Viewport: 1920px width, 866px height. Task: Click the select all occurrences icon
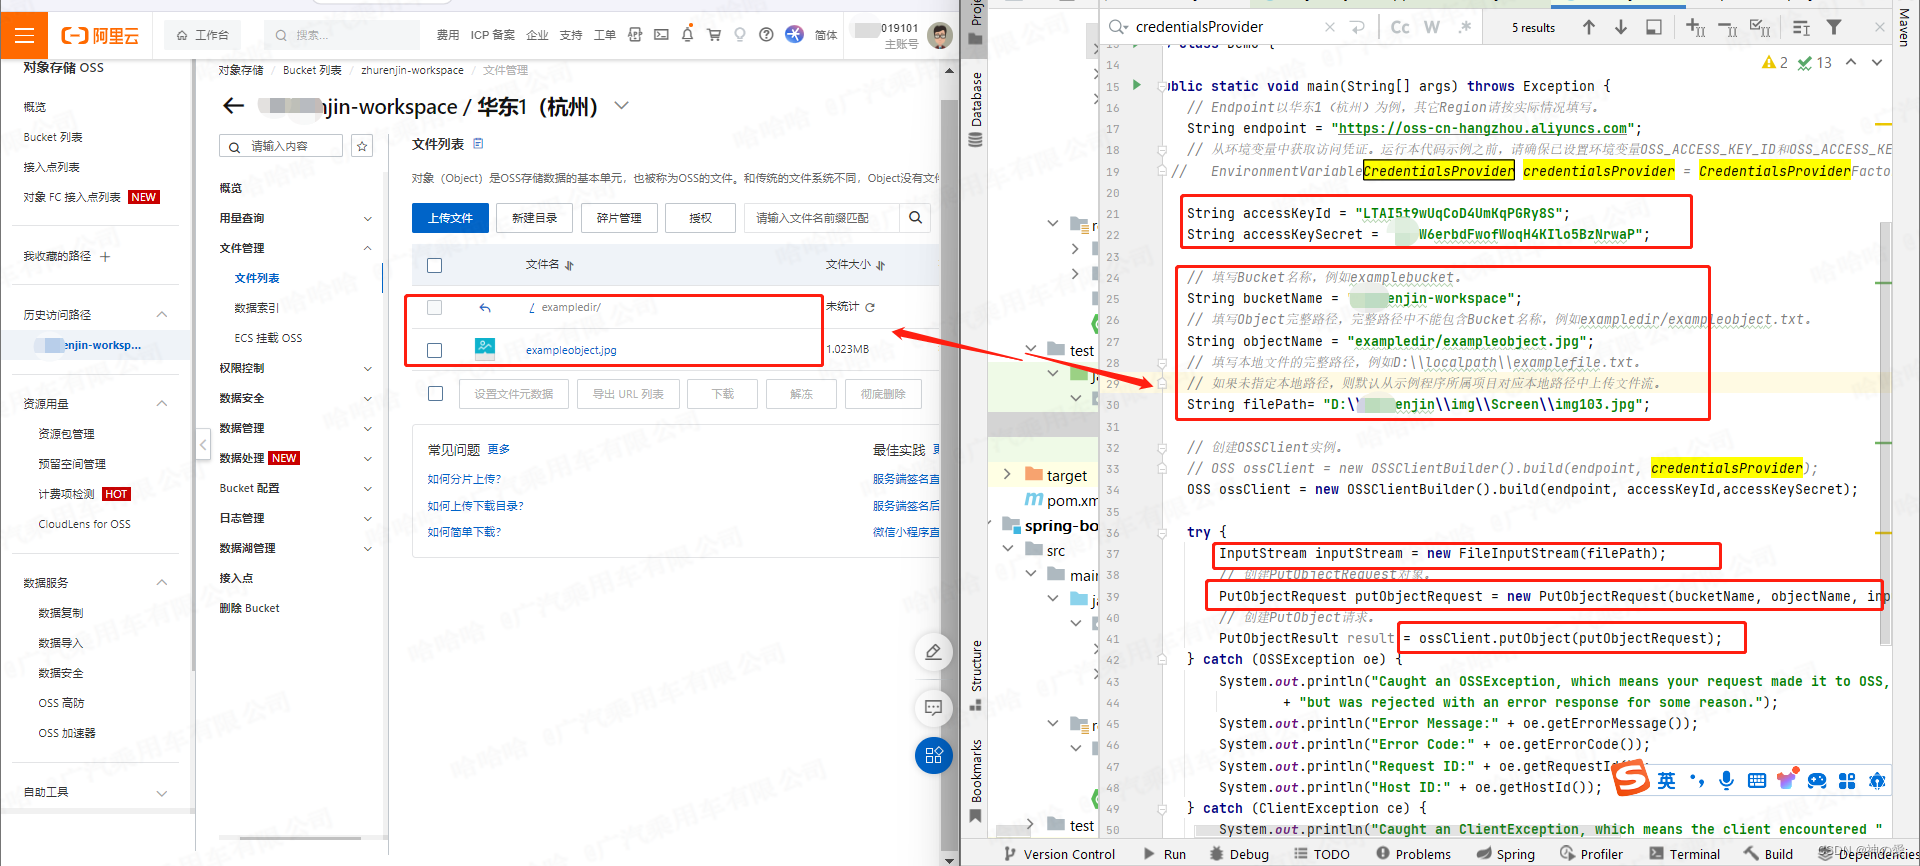[x=1760, y=27]
